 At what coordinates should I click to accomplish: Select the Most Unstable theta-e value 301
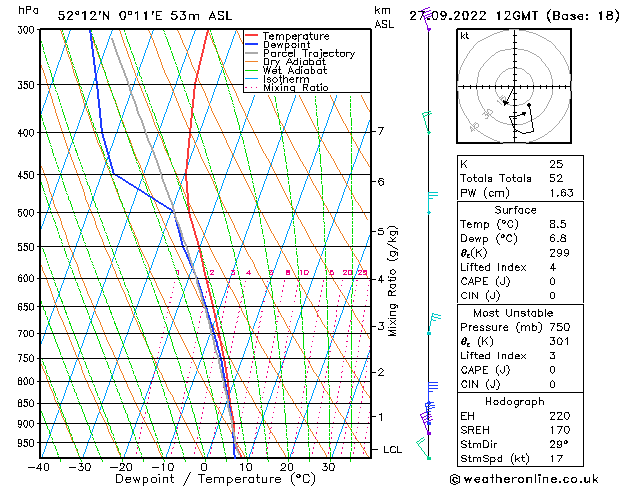(x=560, y=341)
